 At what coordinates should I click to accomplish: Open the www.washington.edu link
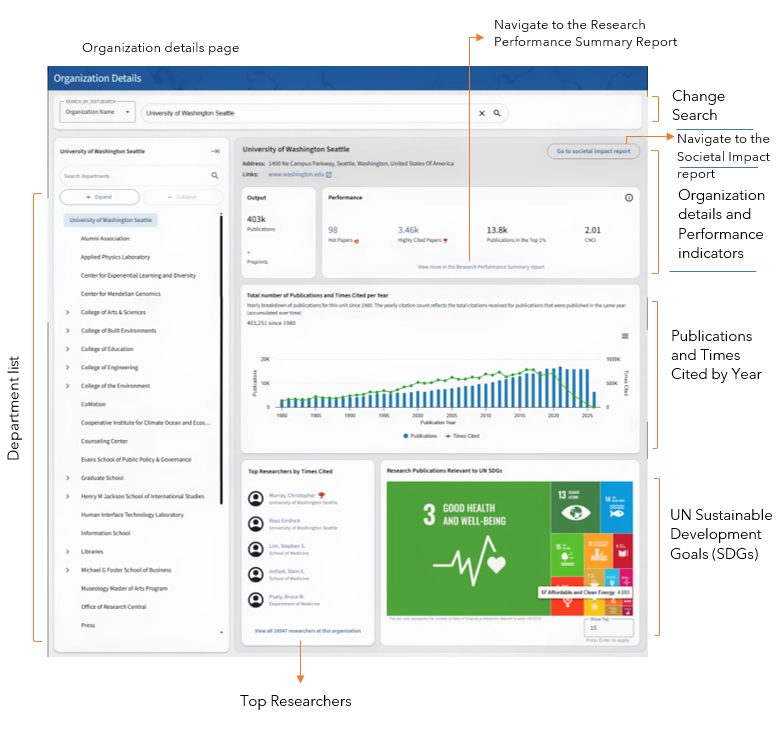296,174
